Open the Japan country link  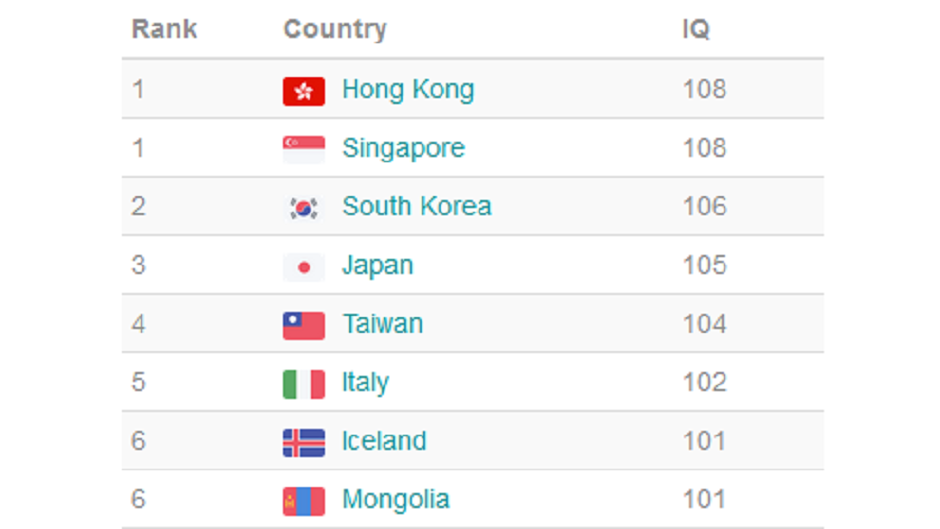(x=377, y=266)
